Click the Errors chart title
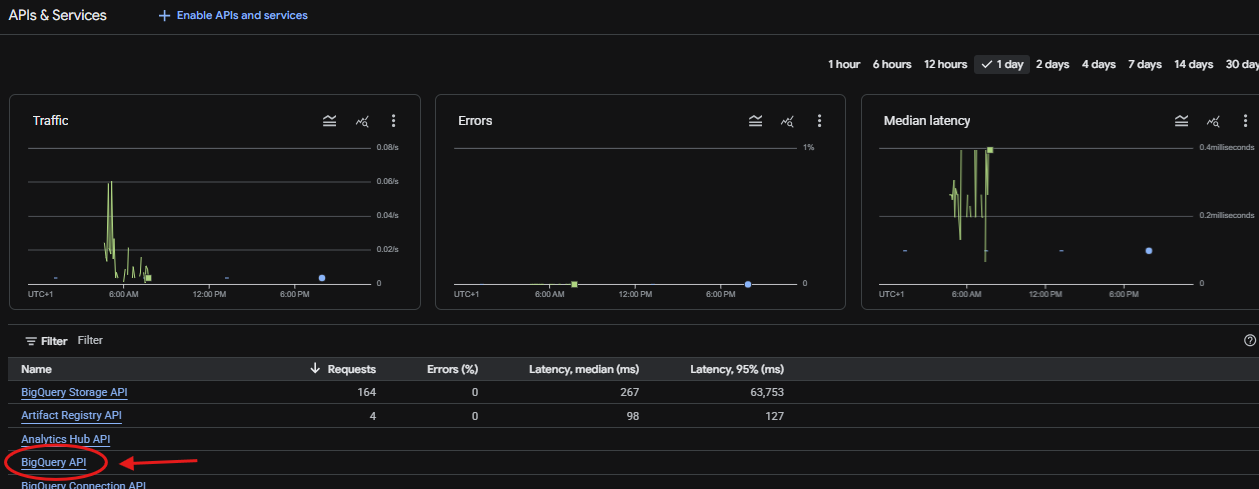The width and height of the screenshot is (1259, 489). click(475, 121)
